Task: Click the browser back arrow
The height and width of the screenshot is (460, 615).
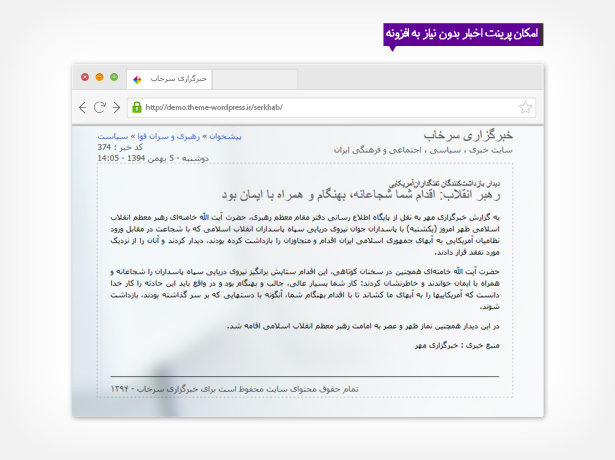Action: tap(83, 107)
